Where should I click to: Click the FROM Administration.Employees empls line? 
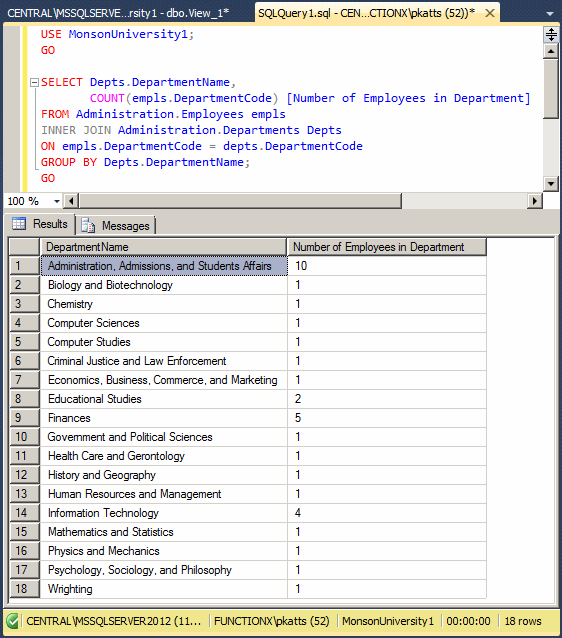point(163,114)
